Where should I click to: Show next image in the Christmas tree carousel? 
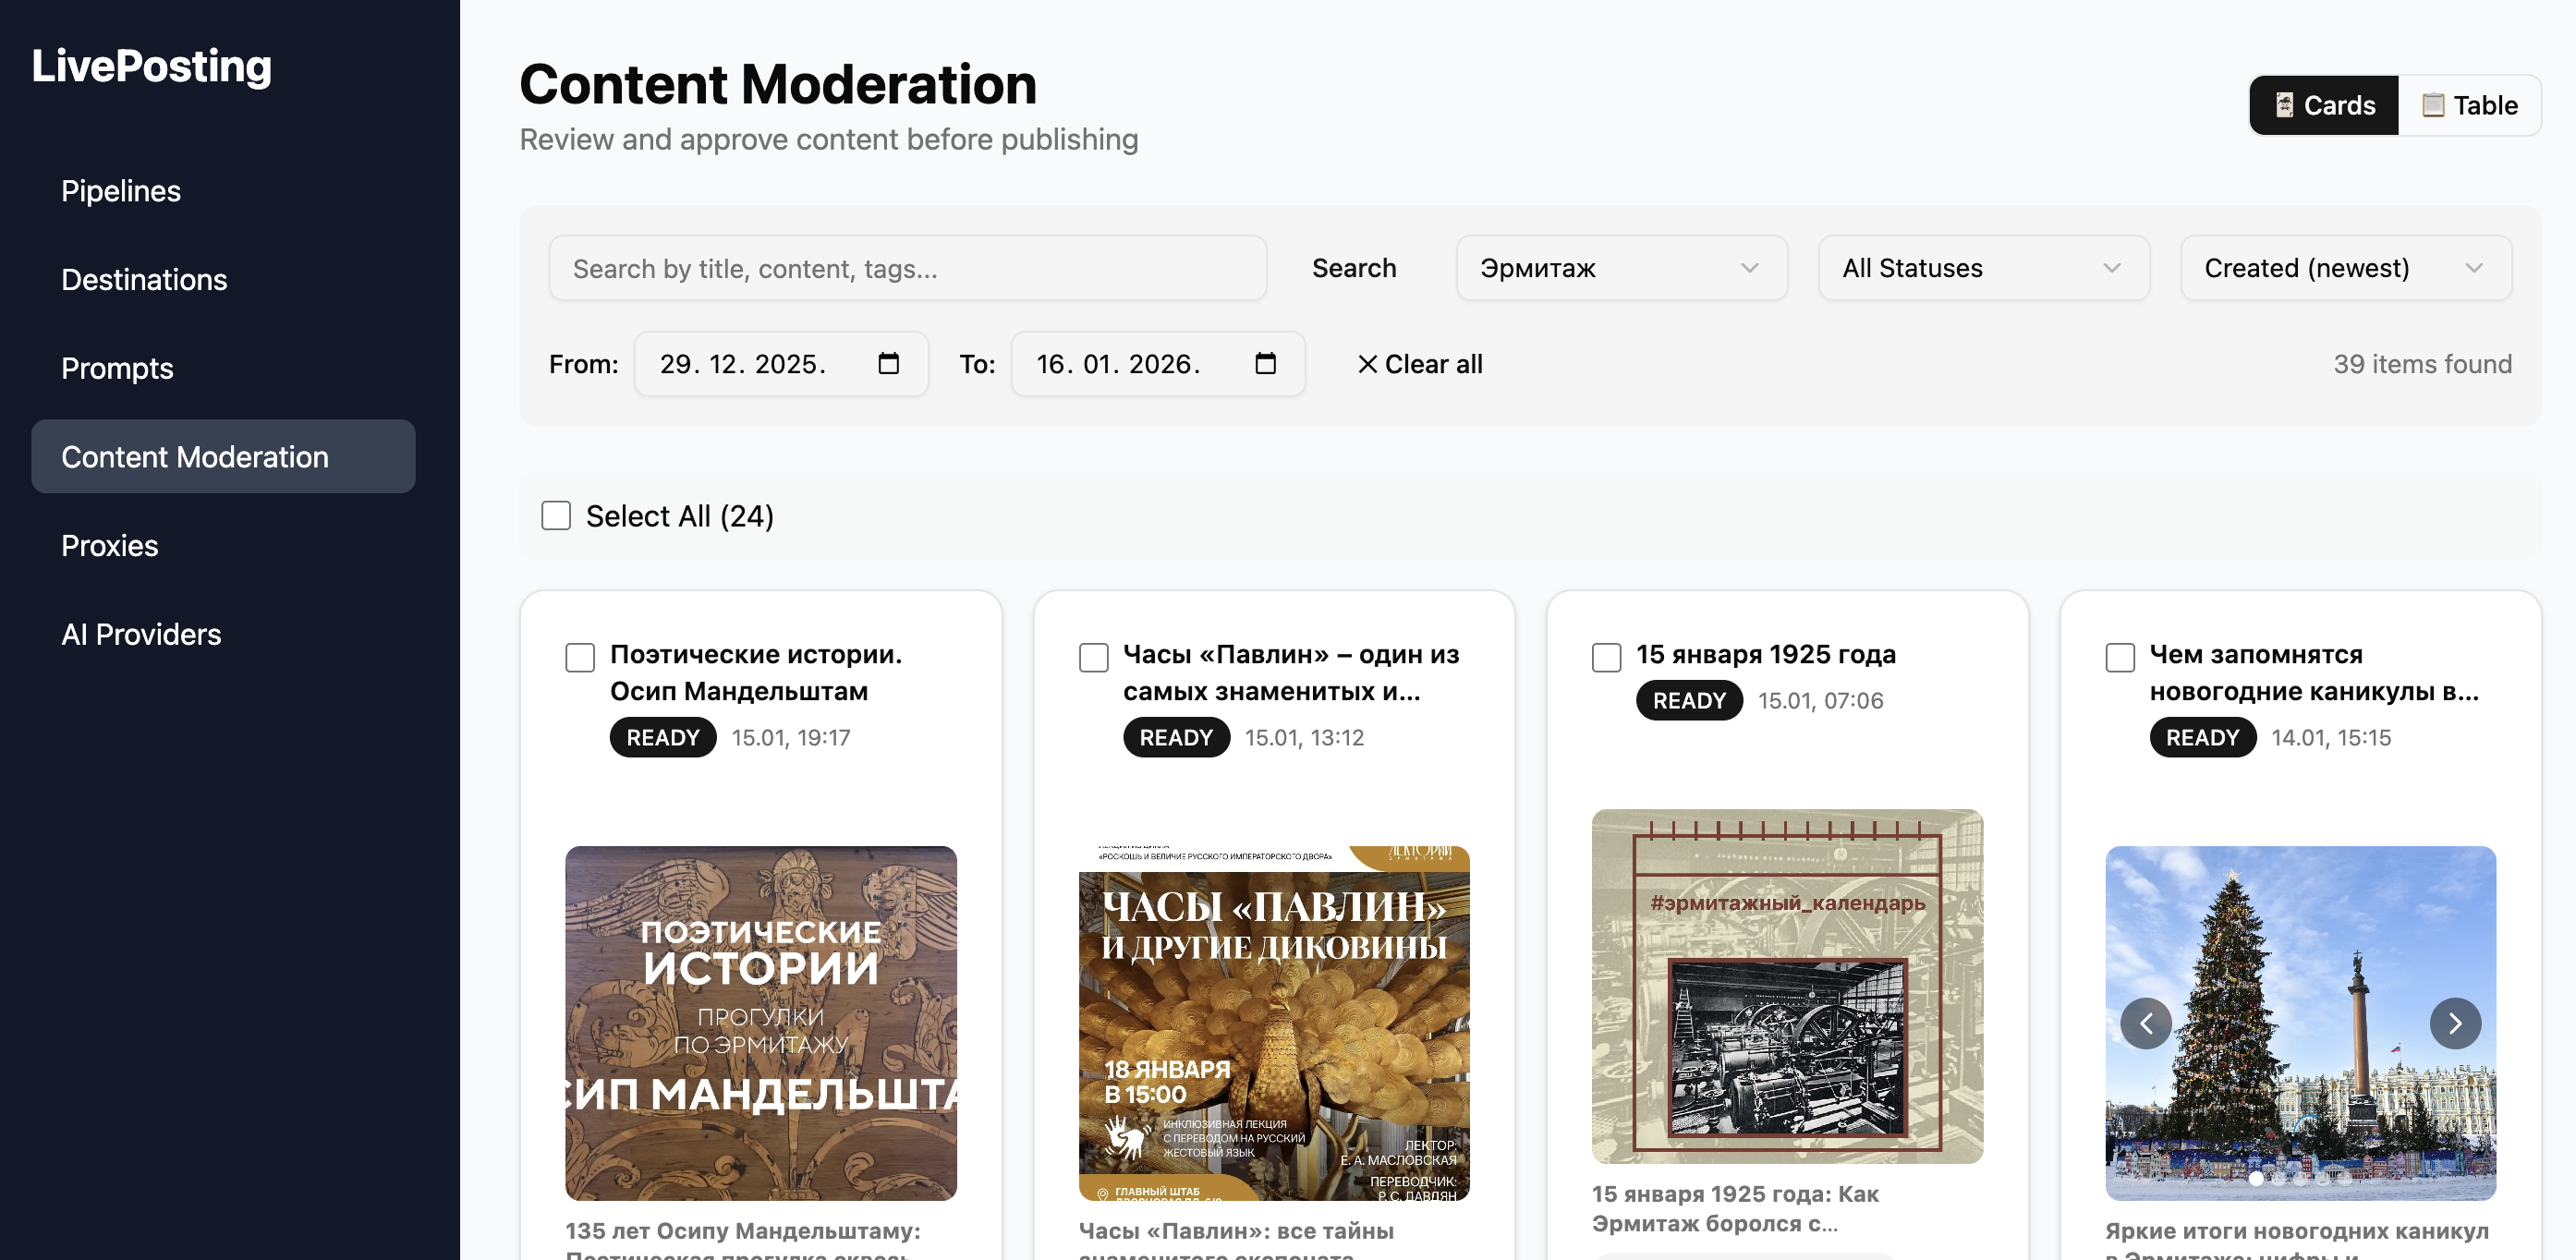click(x=2454, y=1023)
